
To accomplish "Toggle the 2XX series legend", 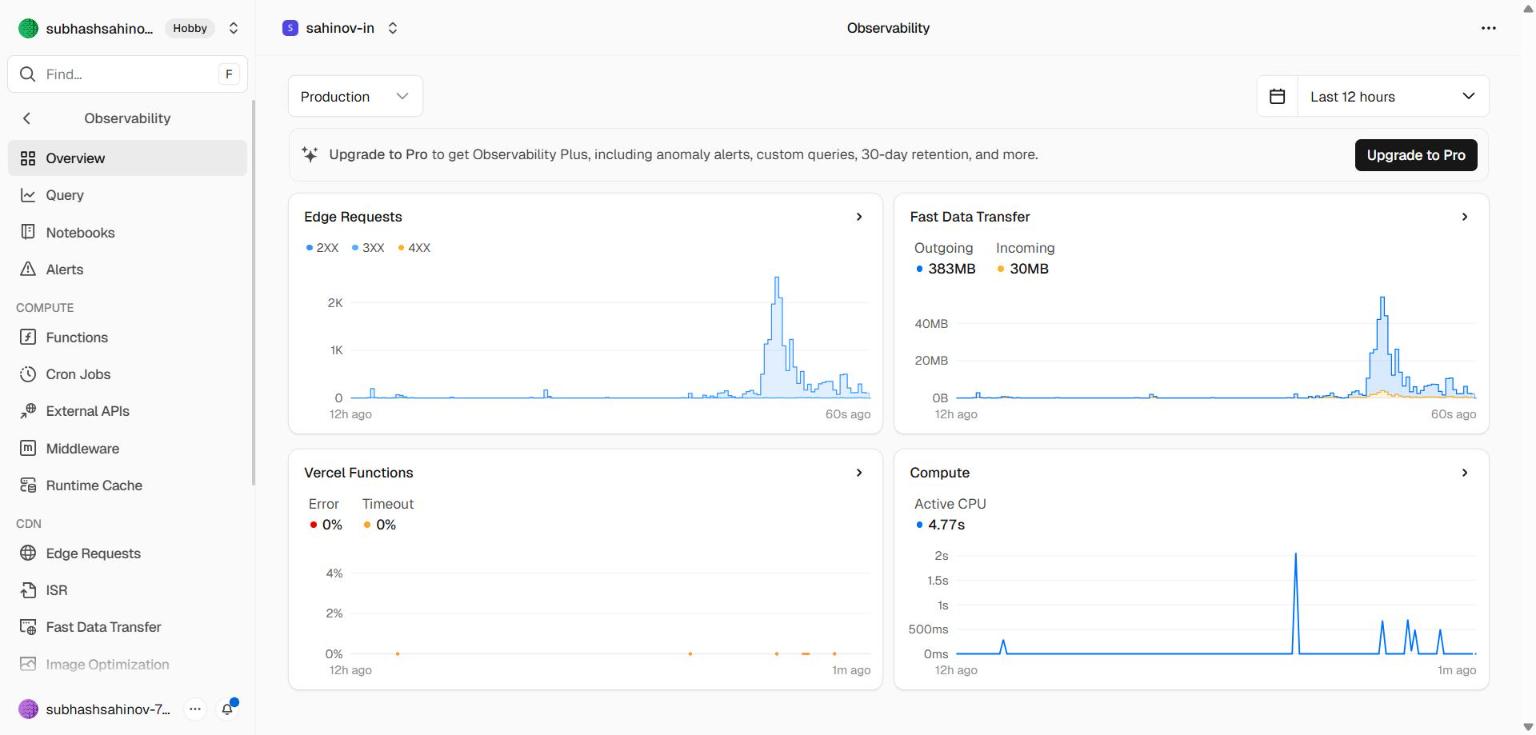I will pos(322,248).
